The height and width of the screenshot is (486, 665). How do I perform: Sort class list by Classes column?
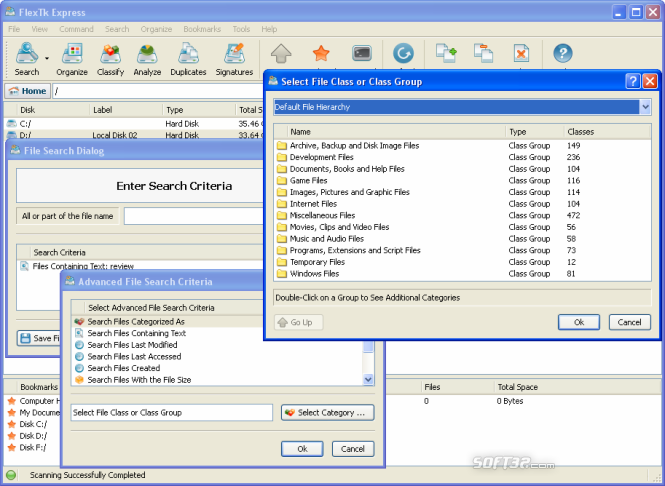point(607,132)
